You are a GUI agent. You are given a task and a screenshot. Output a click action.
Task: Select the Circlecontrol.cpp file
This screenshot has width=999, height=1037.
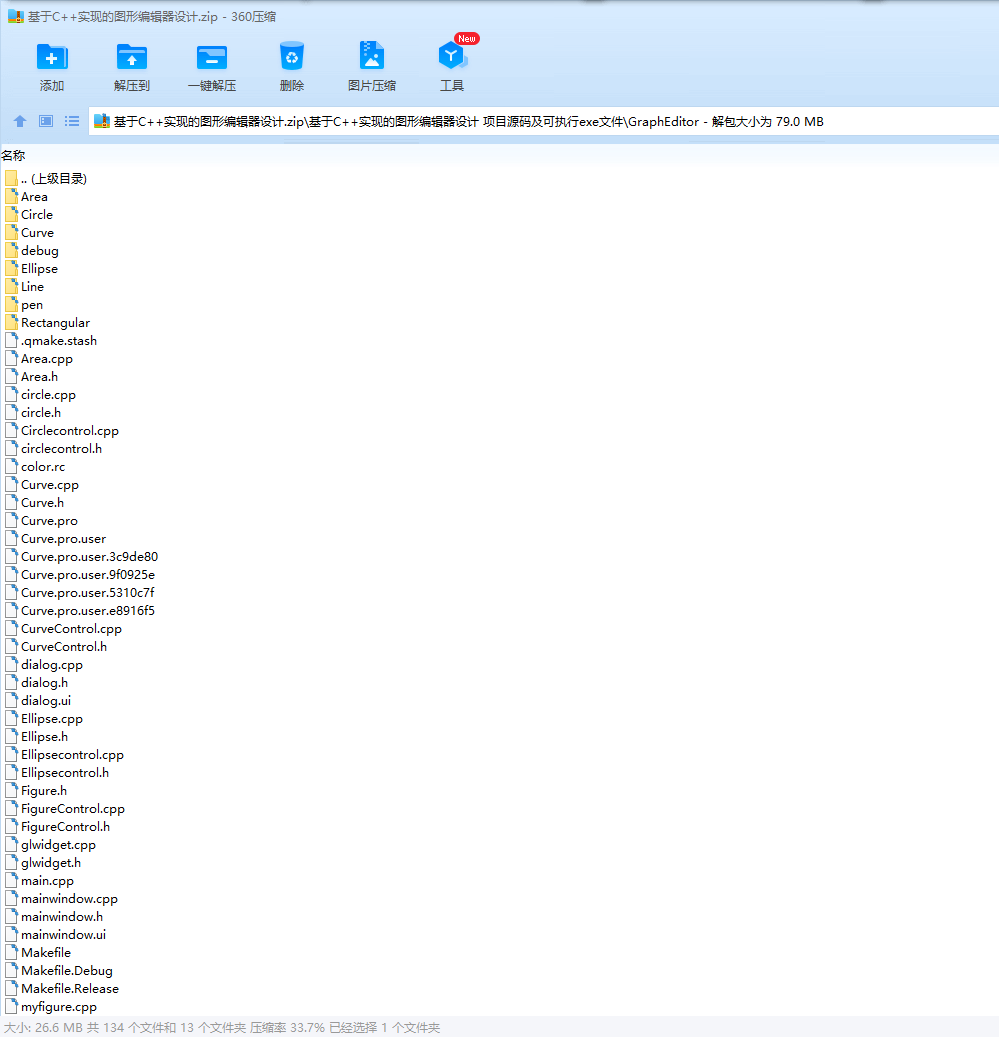pos(61,431)
